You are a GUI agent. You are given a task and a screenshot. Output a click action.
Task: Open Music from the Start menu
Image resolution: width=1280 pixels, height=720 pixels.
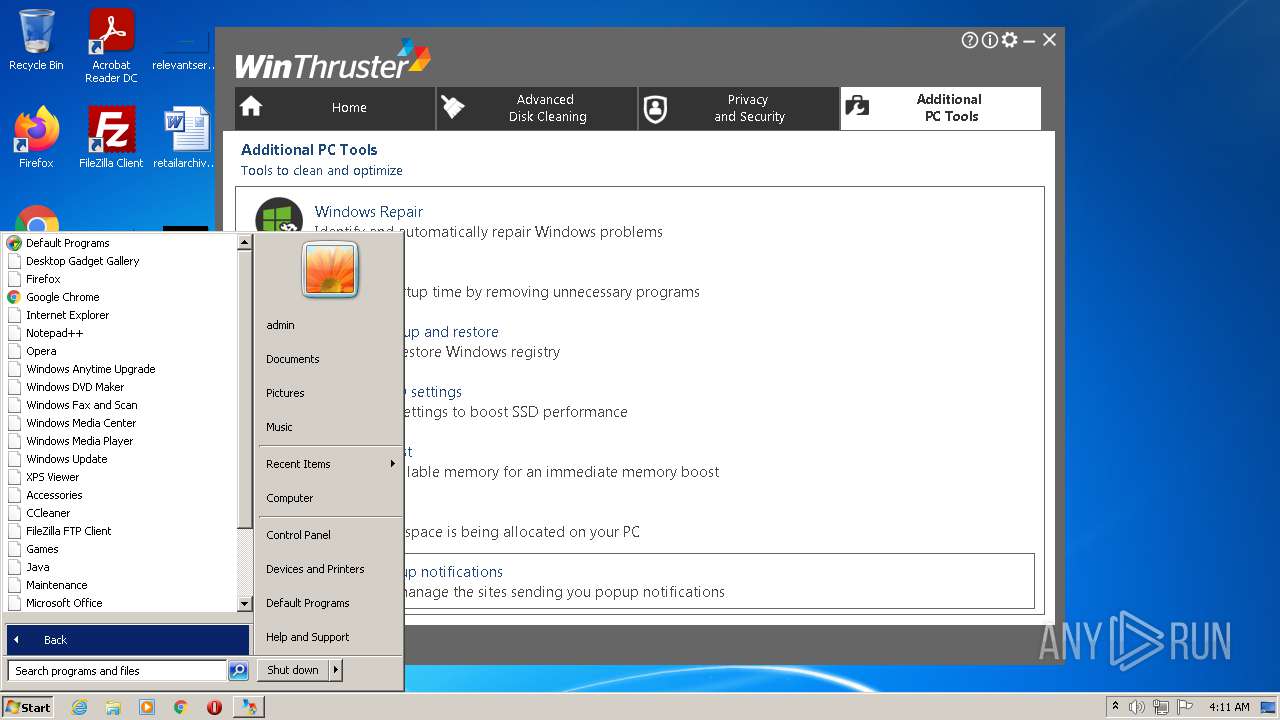(329, 427)
